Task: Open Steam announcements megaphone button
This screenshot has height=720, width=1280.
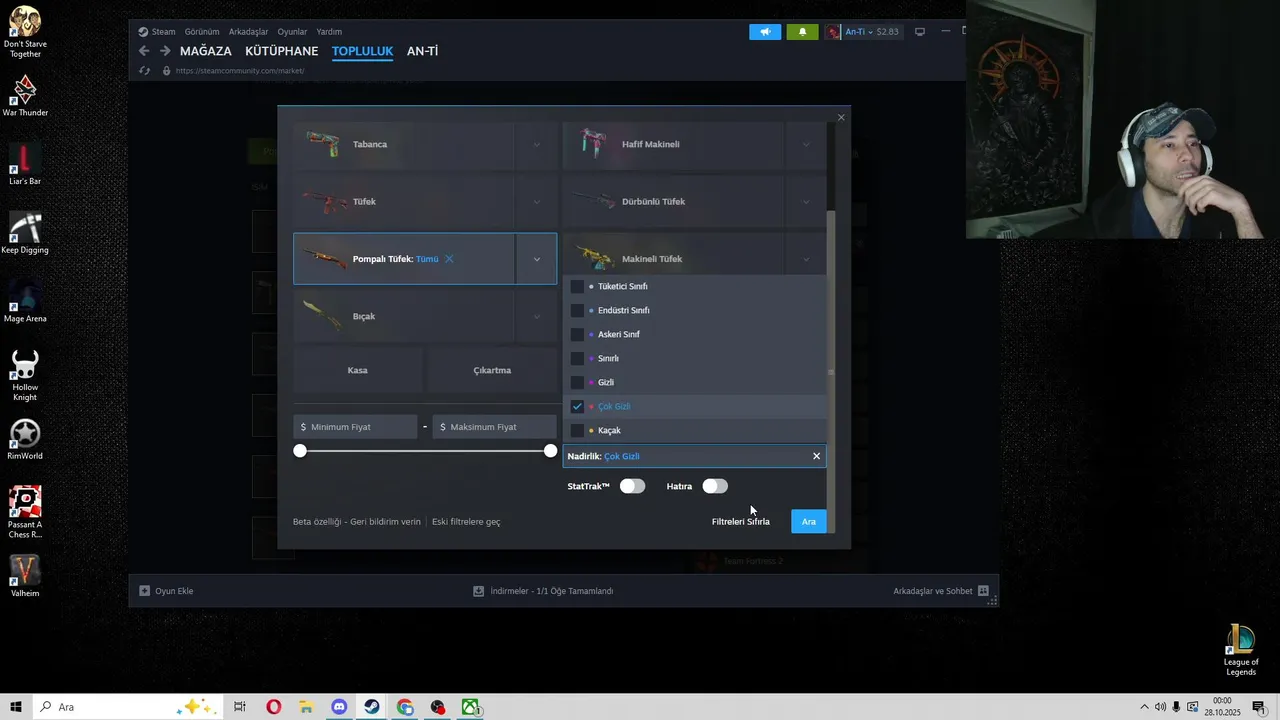Action: (x=765, y=32)
